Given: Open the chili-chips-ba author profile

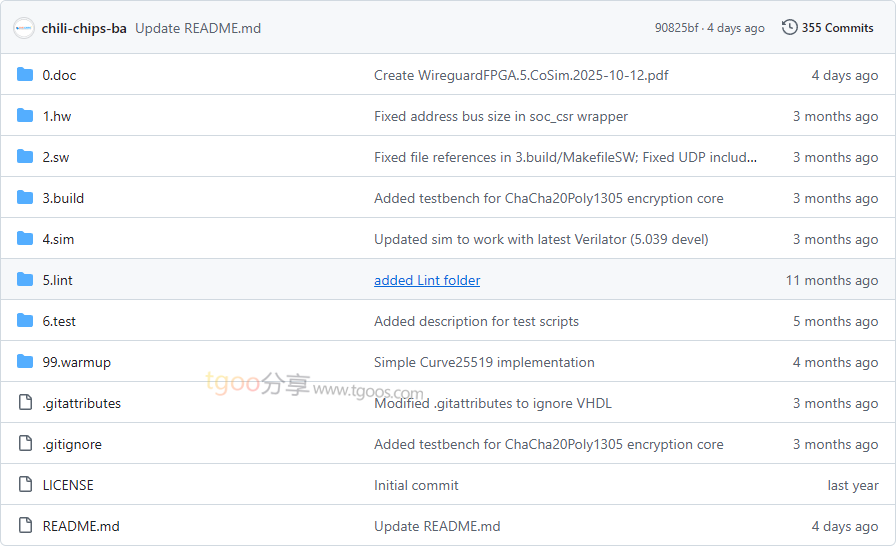Looking at the screenshot, I should pyautogui.click(x=84, y=28).
